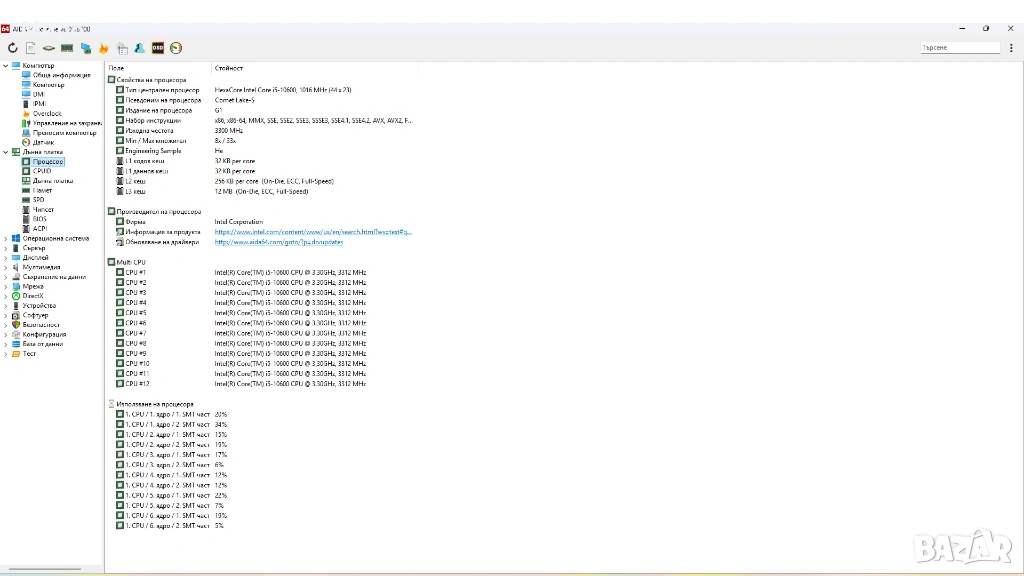Open the aida64.com driver updates link
Image resolution: width=1024 pixels, height=576 pixels.
point(278,242)
